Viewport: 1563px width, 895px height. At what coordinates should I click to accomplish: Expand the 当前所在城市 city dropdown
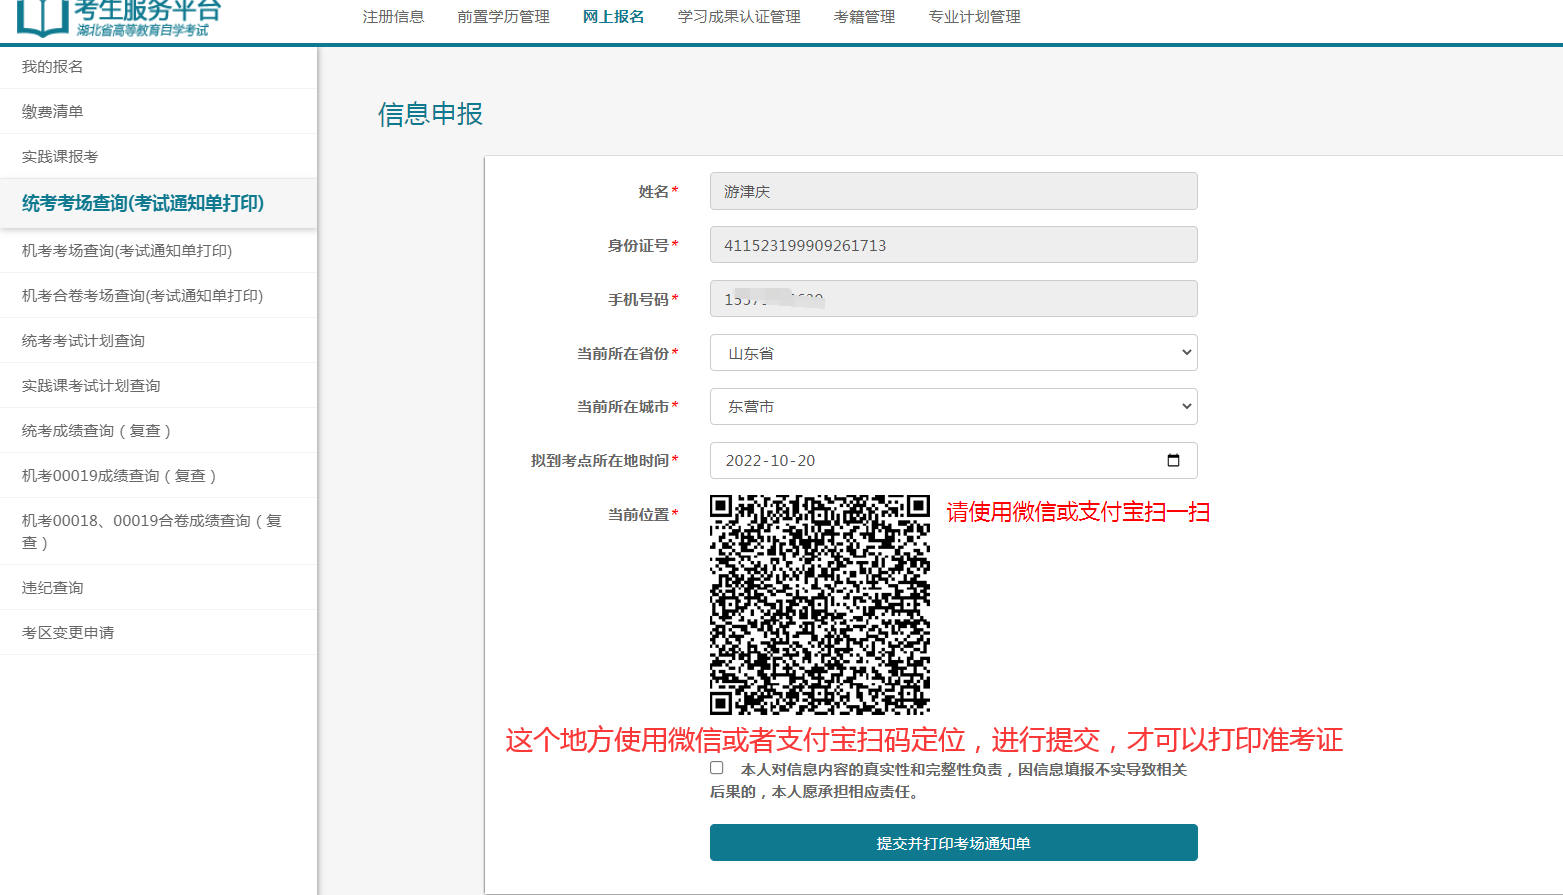pos(953,407)
